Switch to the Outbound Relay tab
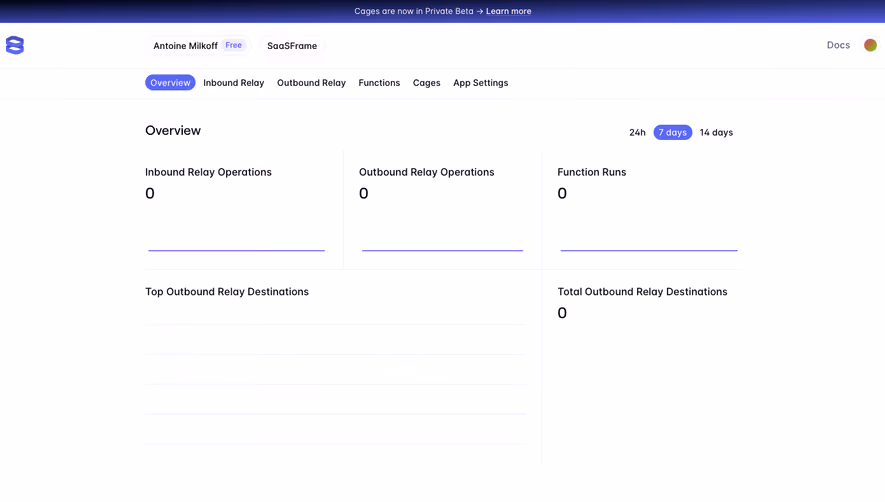The width and height of the screenshot is (885, 502). 311,82
